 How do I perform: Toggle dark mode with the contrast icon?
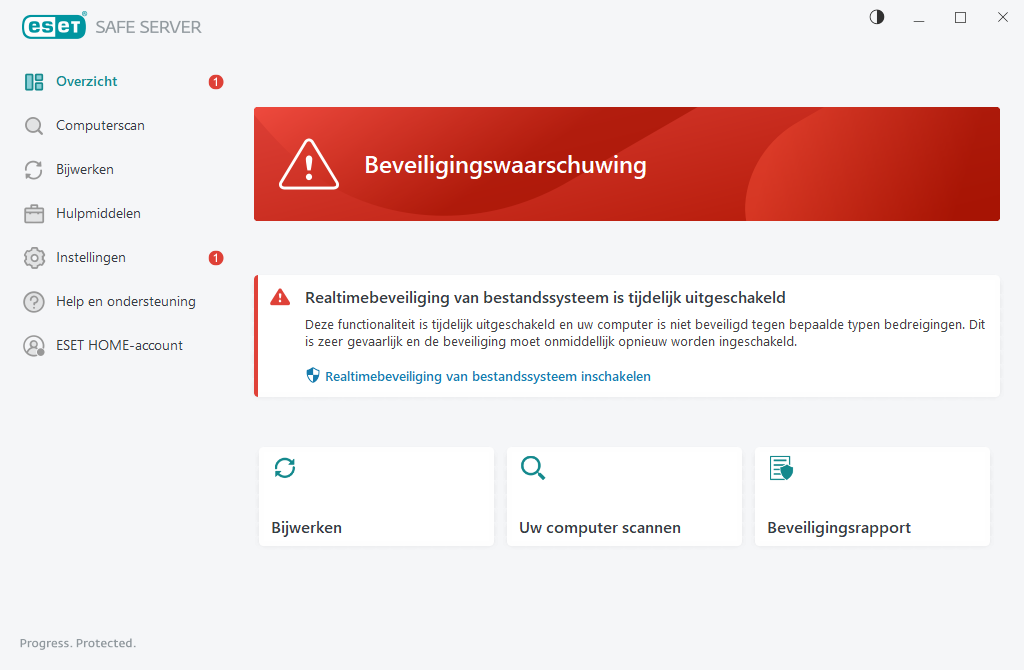(x=876, y=17)
